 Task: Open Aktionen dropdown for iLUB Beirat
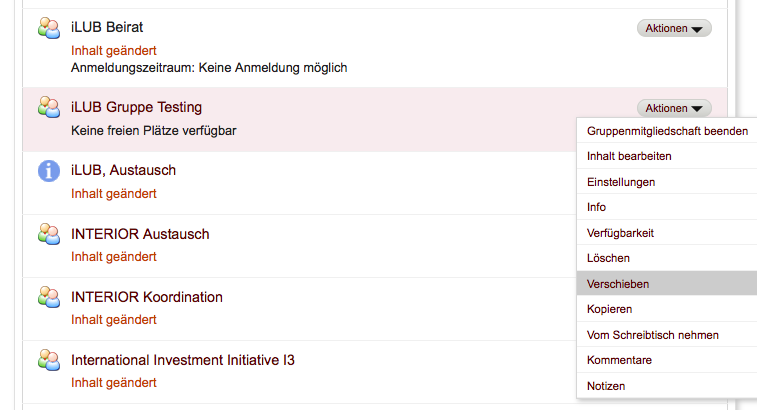tap(674, 28)
